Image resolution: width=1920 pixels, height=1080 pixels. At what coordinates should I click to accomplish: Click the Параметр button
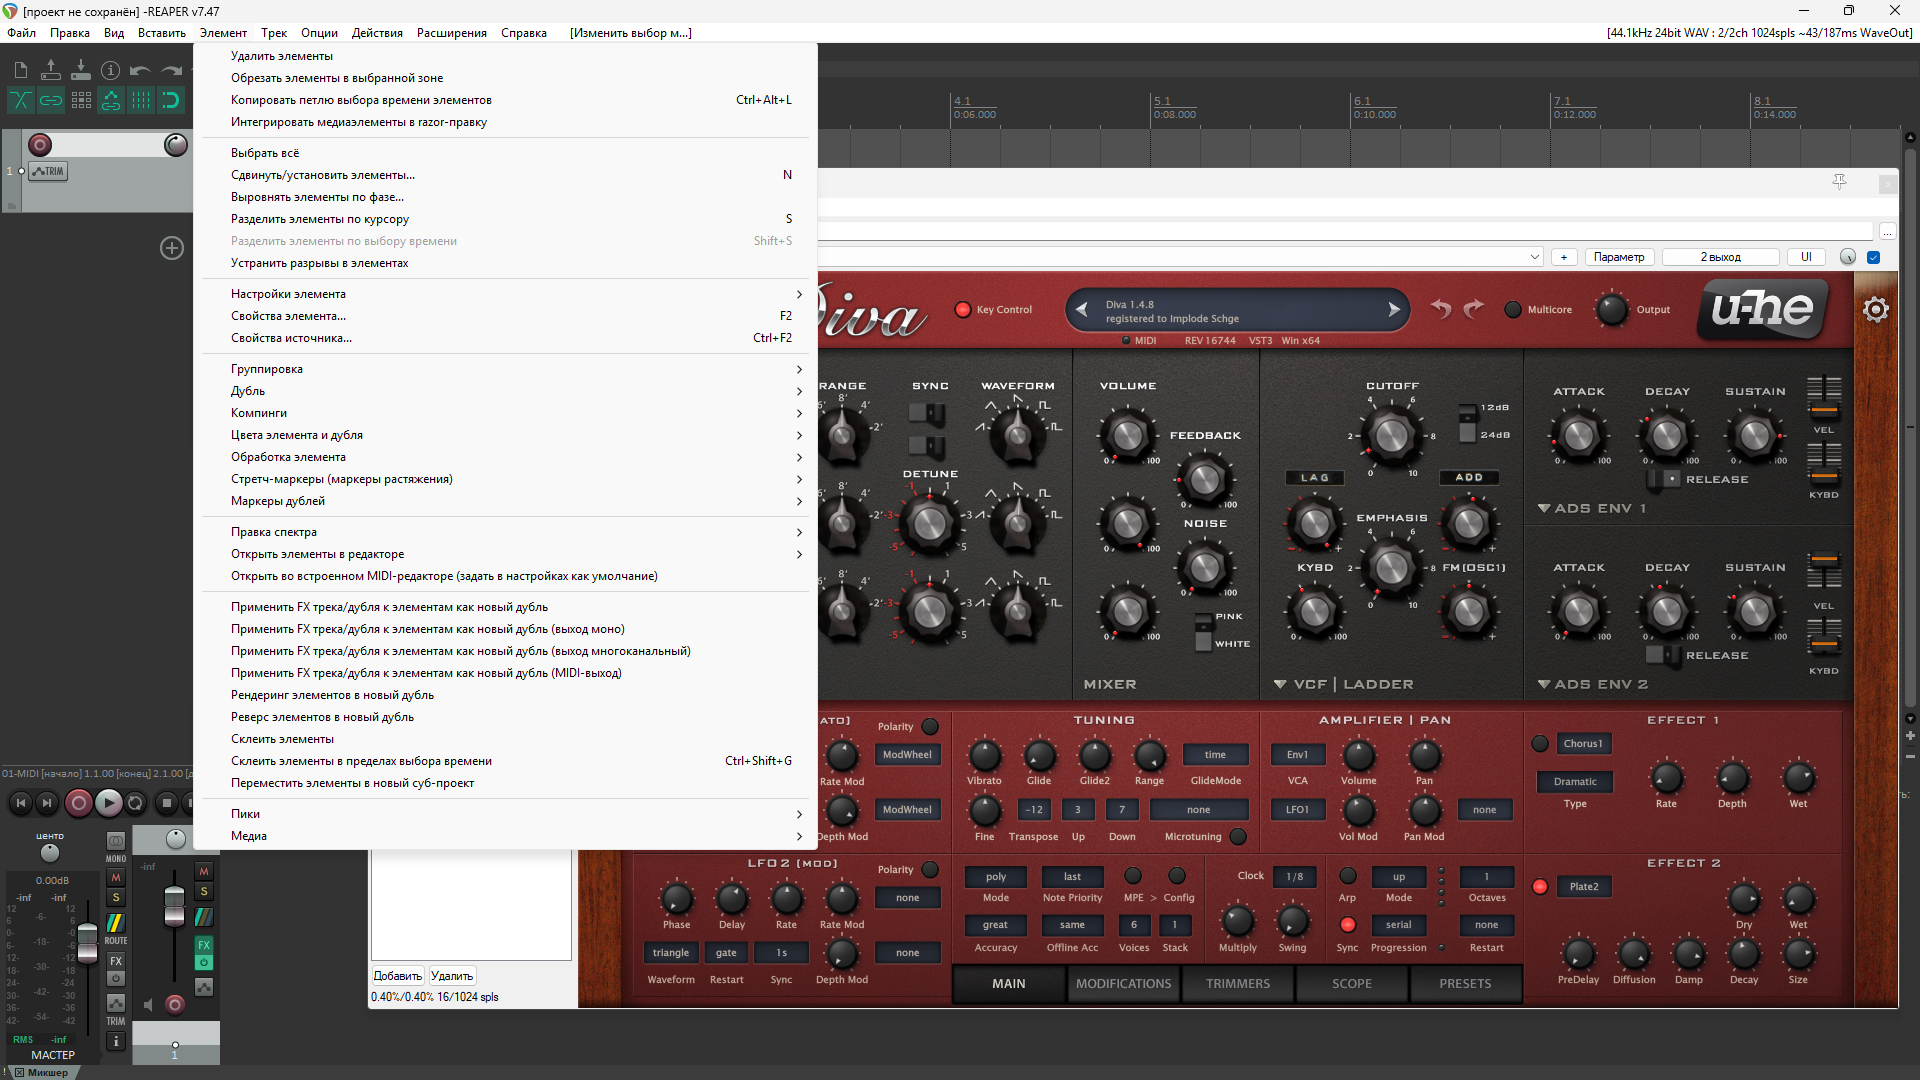(x=1619, y=257)
